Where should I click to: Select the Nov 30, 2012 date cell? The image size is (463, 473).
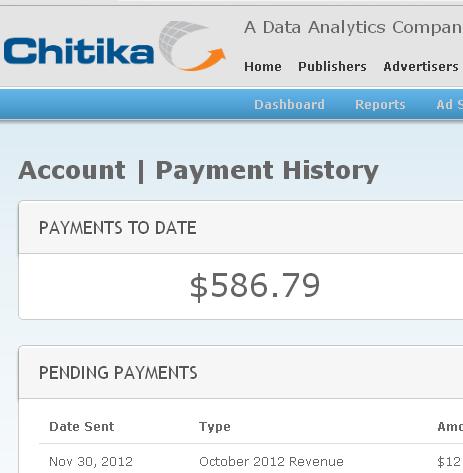pyautogui.click(x=91, y=462)
